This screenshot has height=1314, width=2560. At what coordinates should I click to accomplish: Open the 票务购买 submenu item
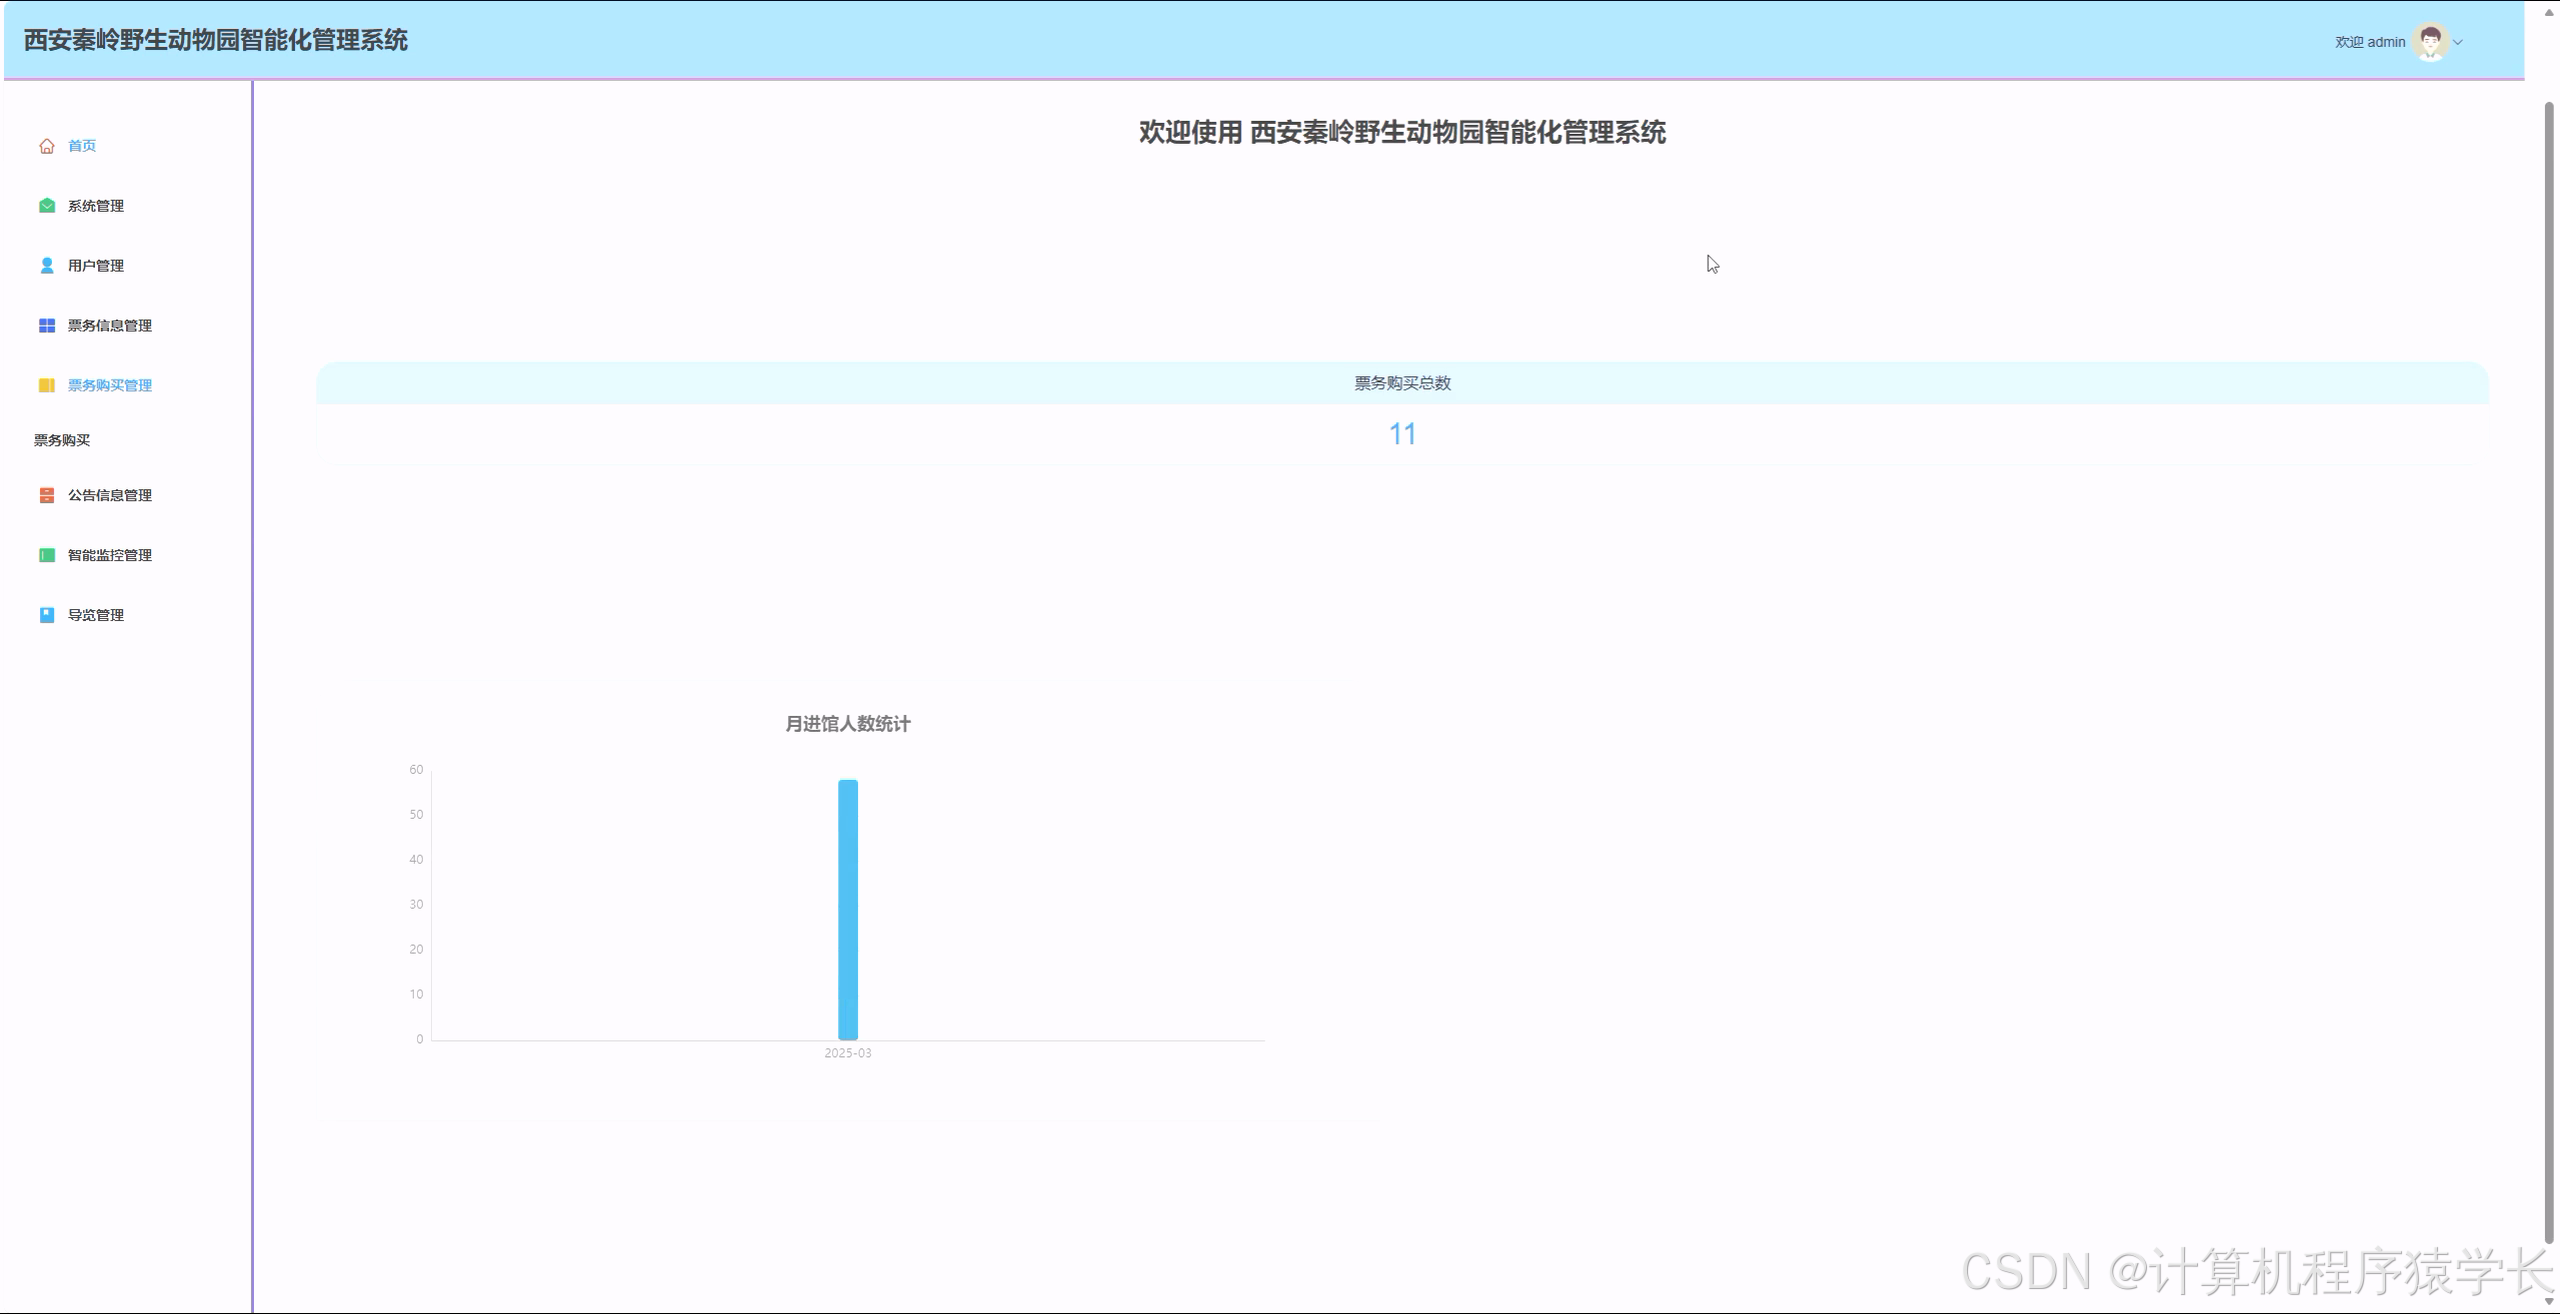point(62,440)
